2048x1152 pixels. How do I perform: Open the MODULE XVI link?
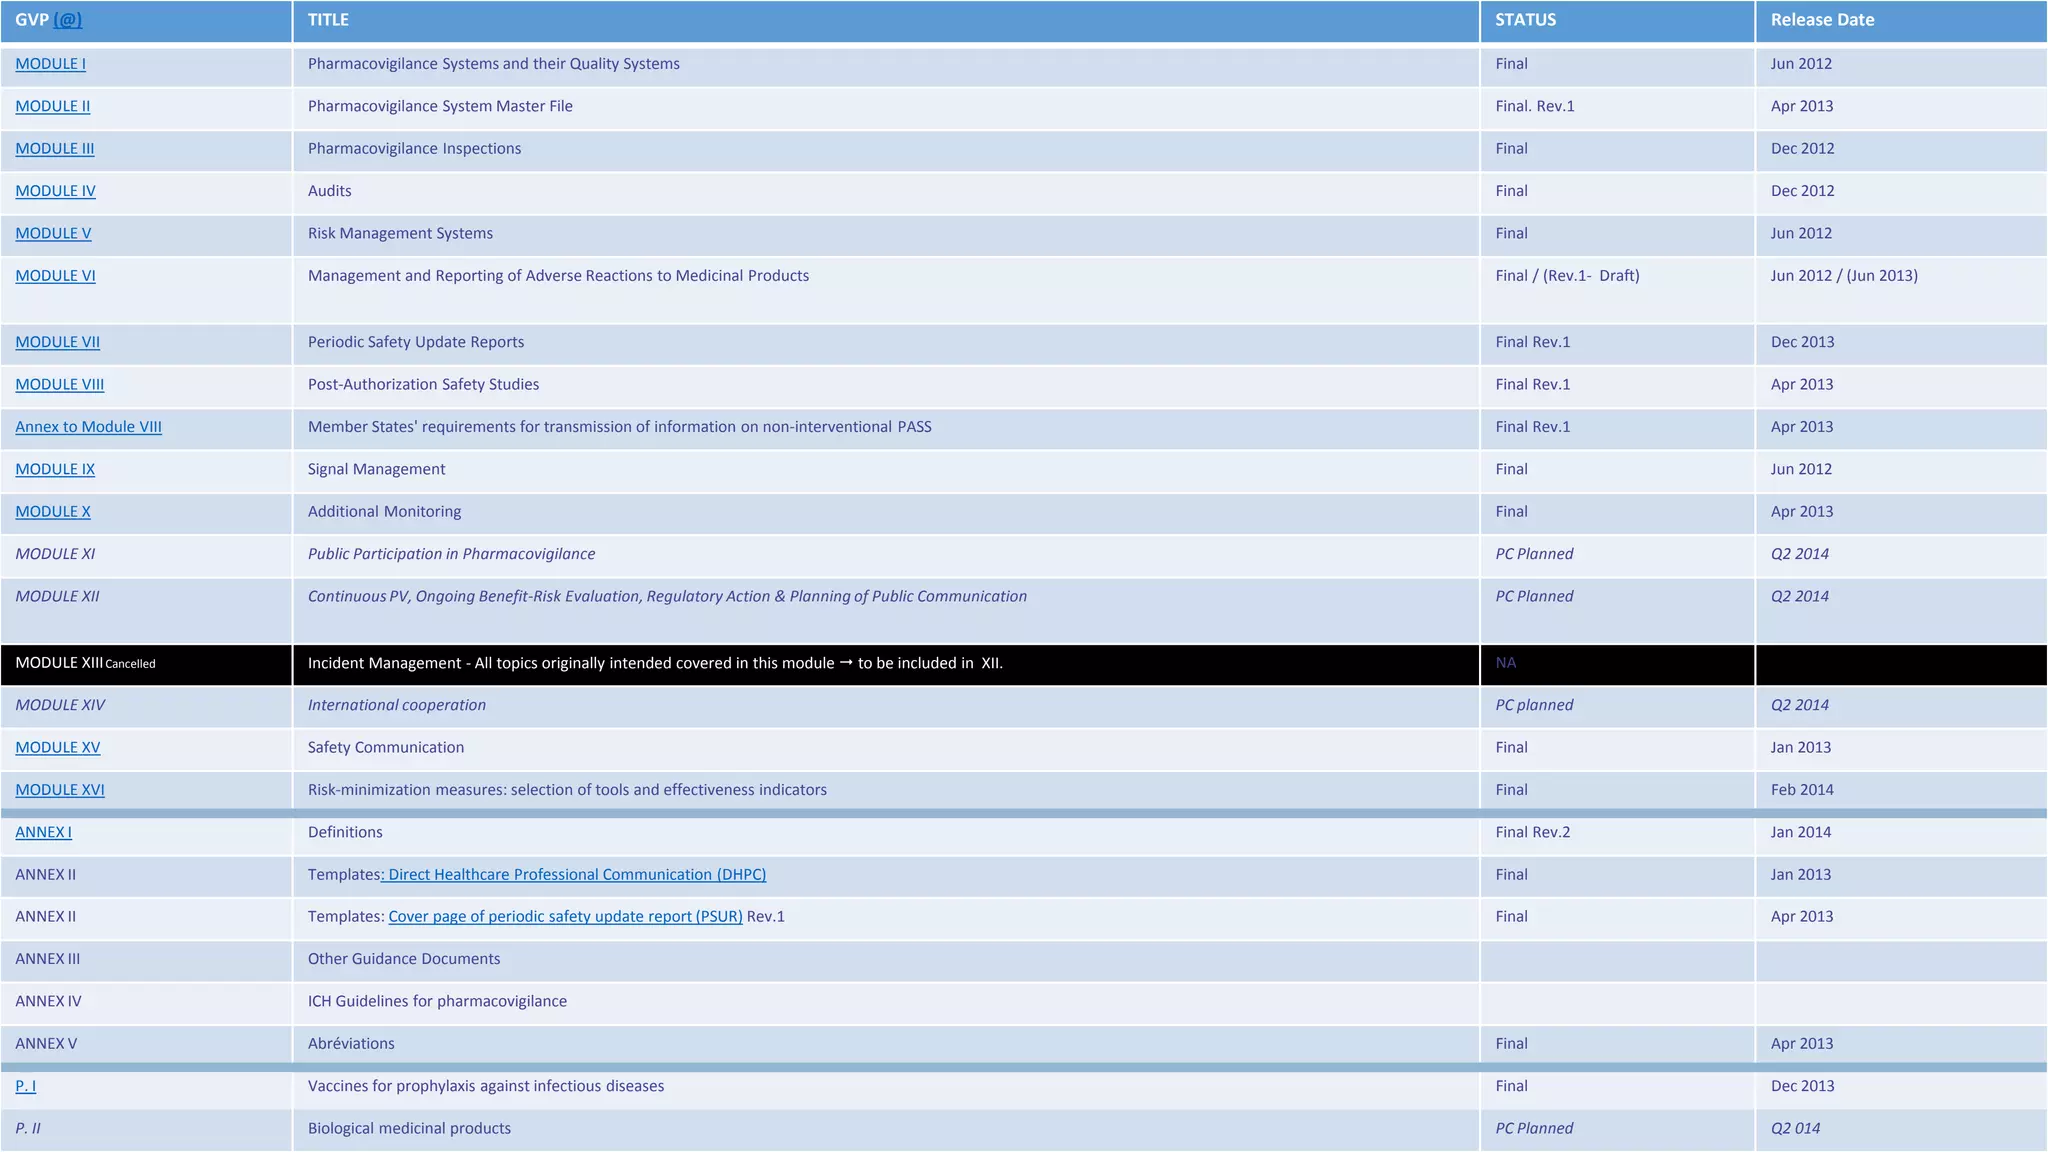pyautogui.click(x=60, y=790)
